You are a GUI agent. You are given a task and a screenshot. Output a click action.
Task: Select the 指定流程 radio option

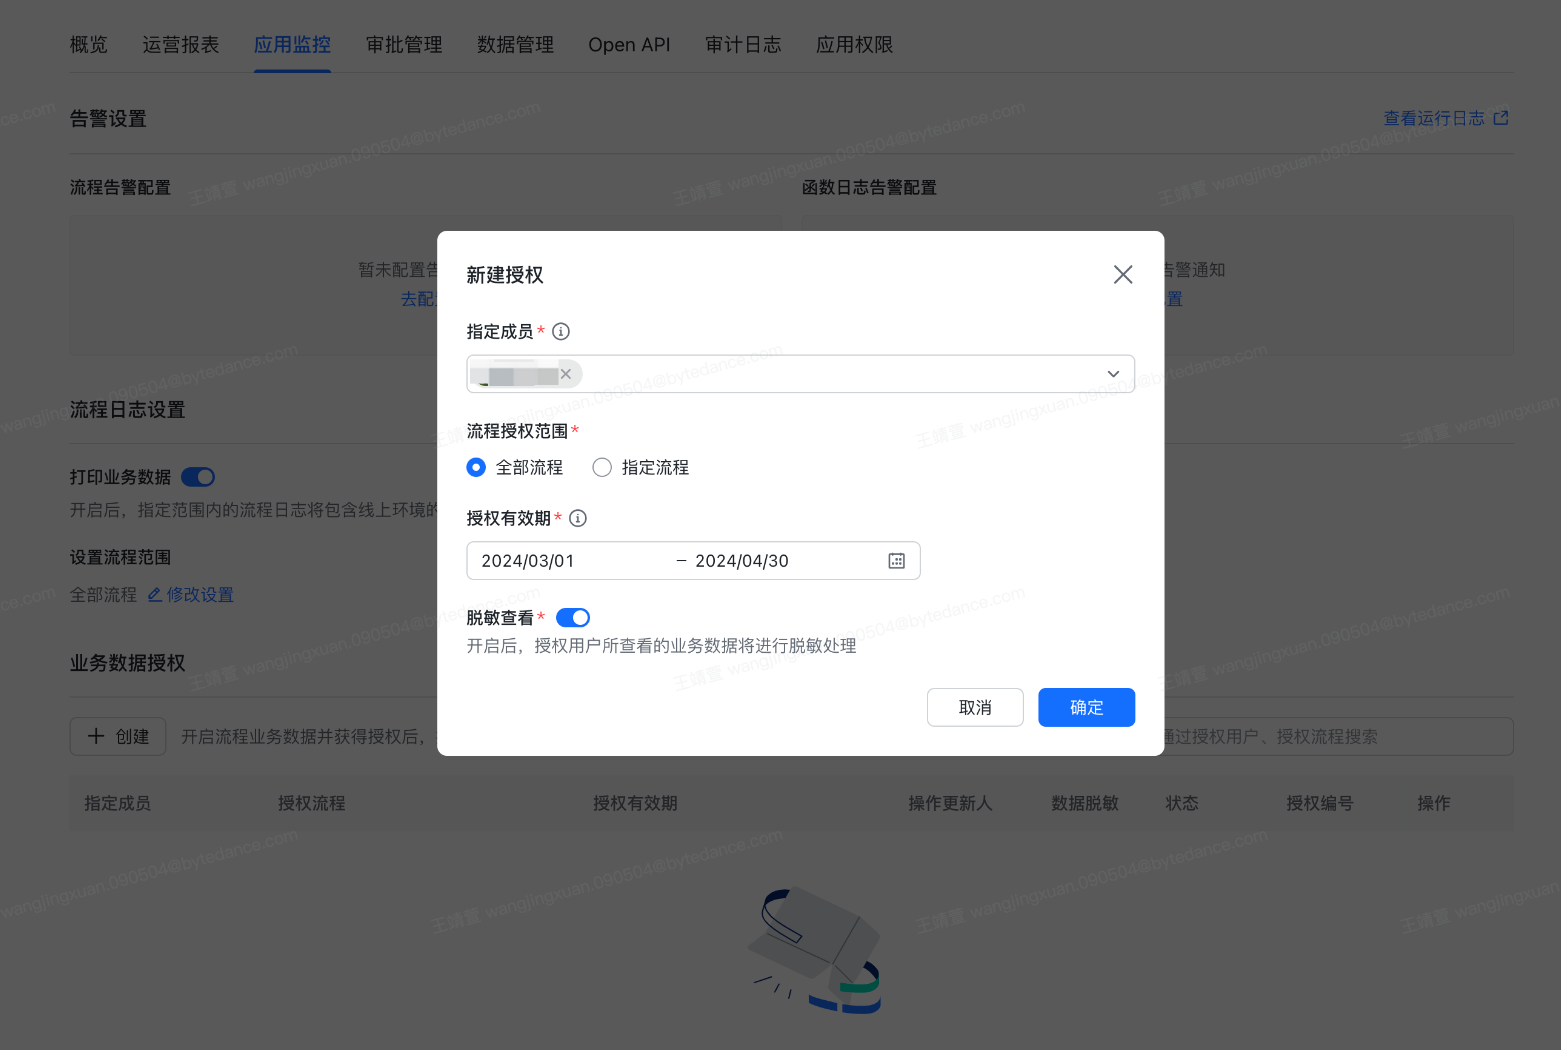[x=602, y=467]
